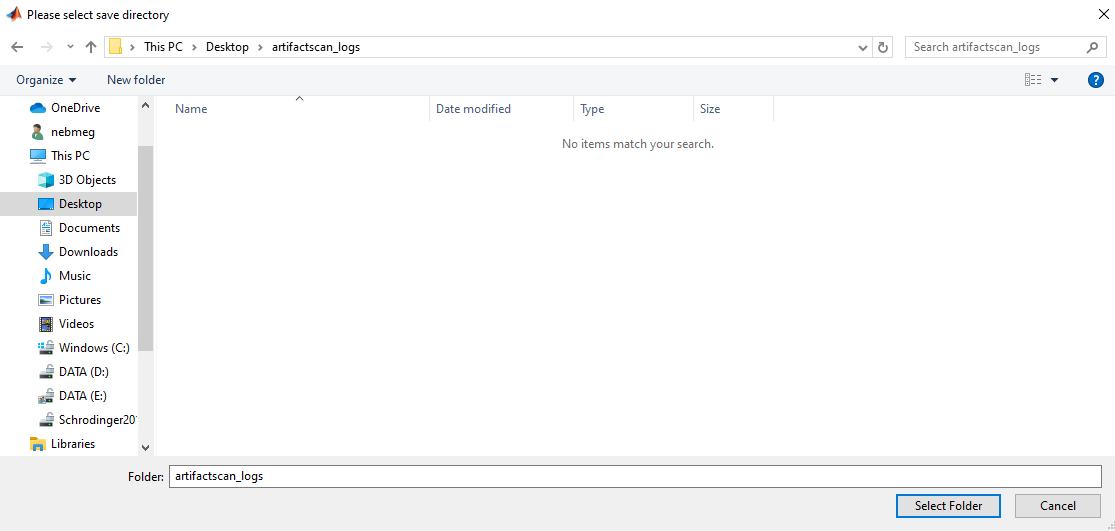
Task: Open recent locations dropdown chevron
Action: 70,47
